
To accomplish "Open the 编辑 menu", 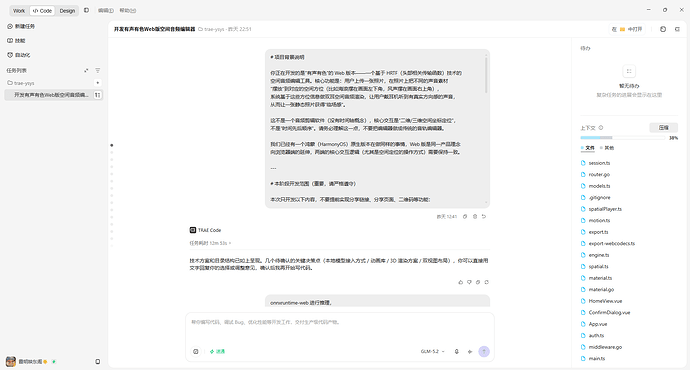I will 106,11.
